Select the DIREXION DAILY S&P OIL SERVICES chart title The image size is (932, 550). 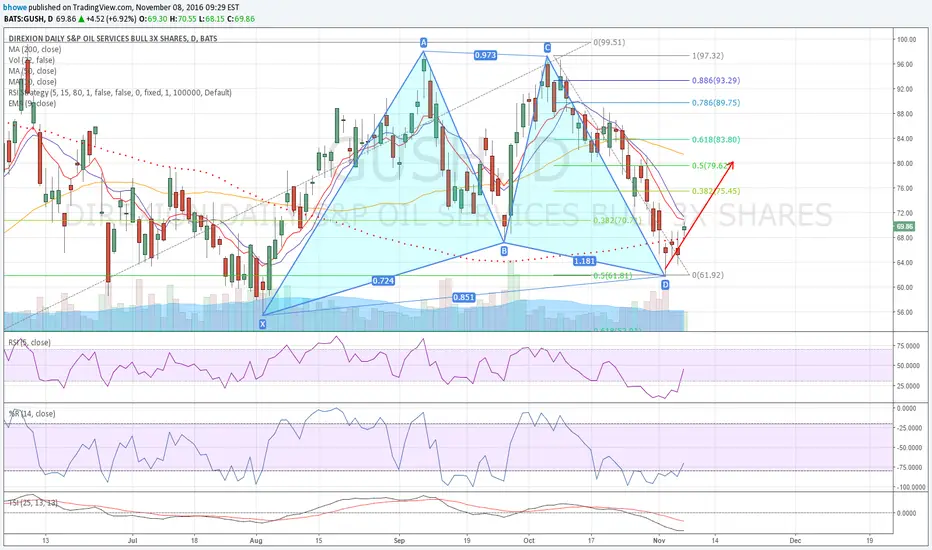pos(113,38)
